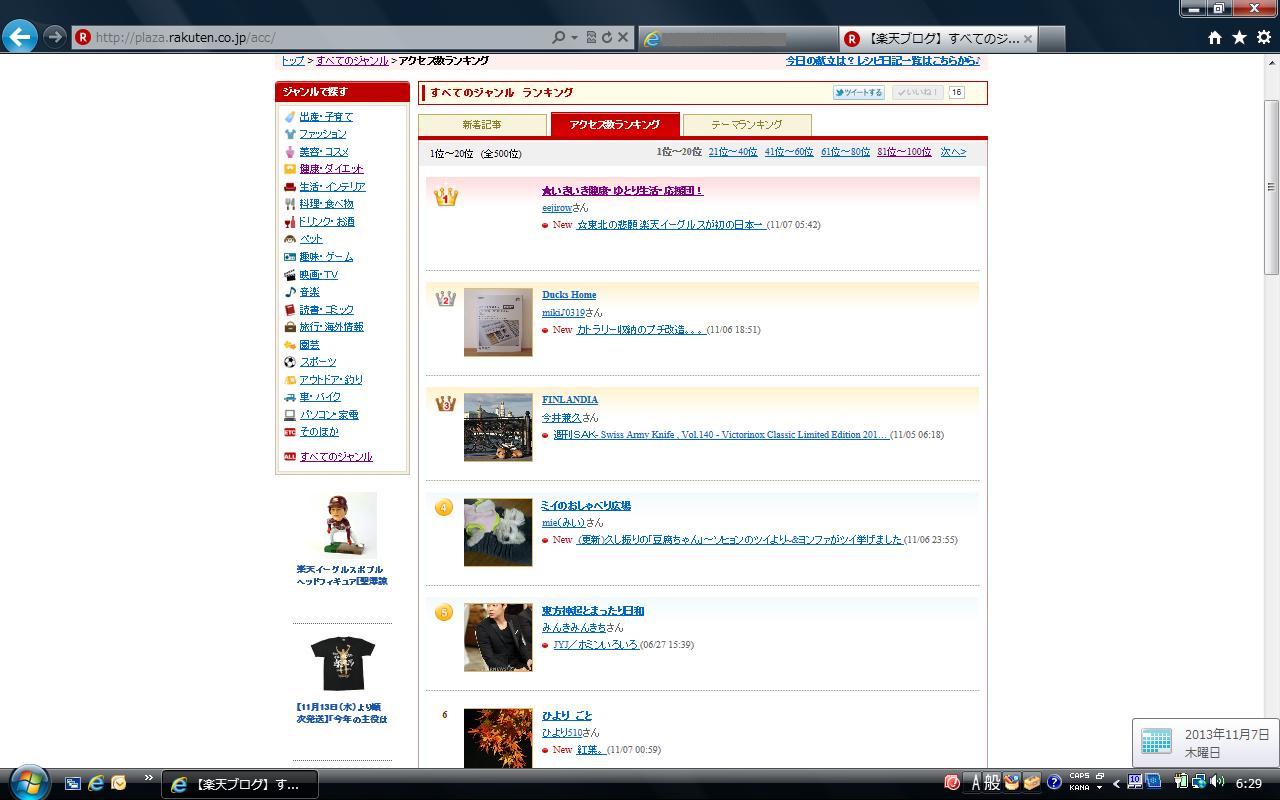Click the browser Back arrow button
The image size is (1280, 800).
click(x=20, y=37)
